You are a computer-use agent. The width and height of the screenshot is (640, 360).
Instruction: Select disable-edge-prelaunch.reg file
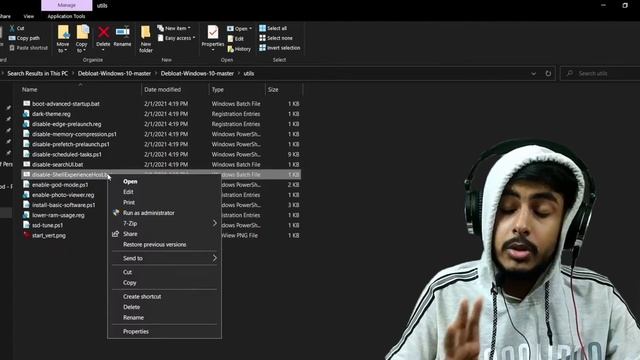tap(67, 124)
